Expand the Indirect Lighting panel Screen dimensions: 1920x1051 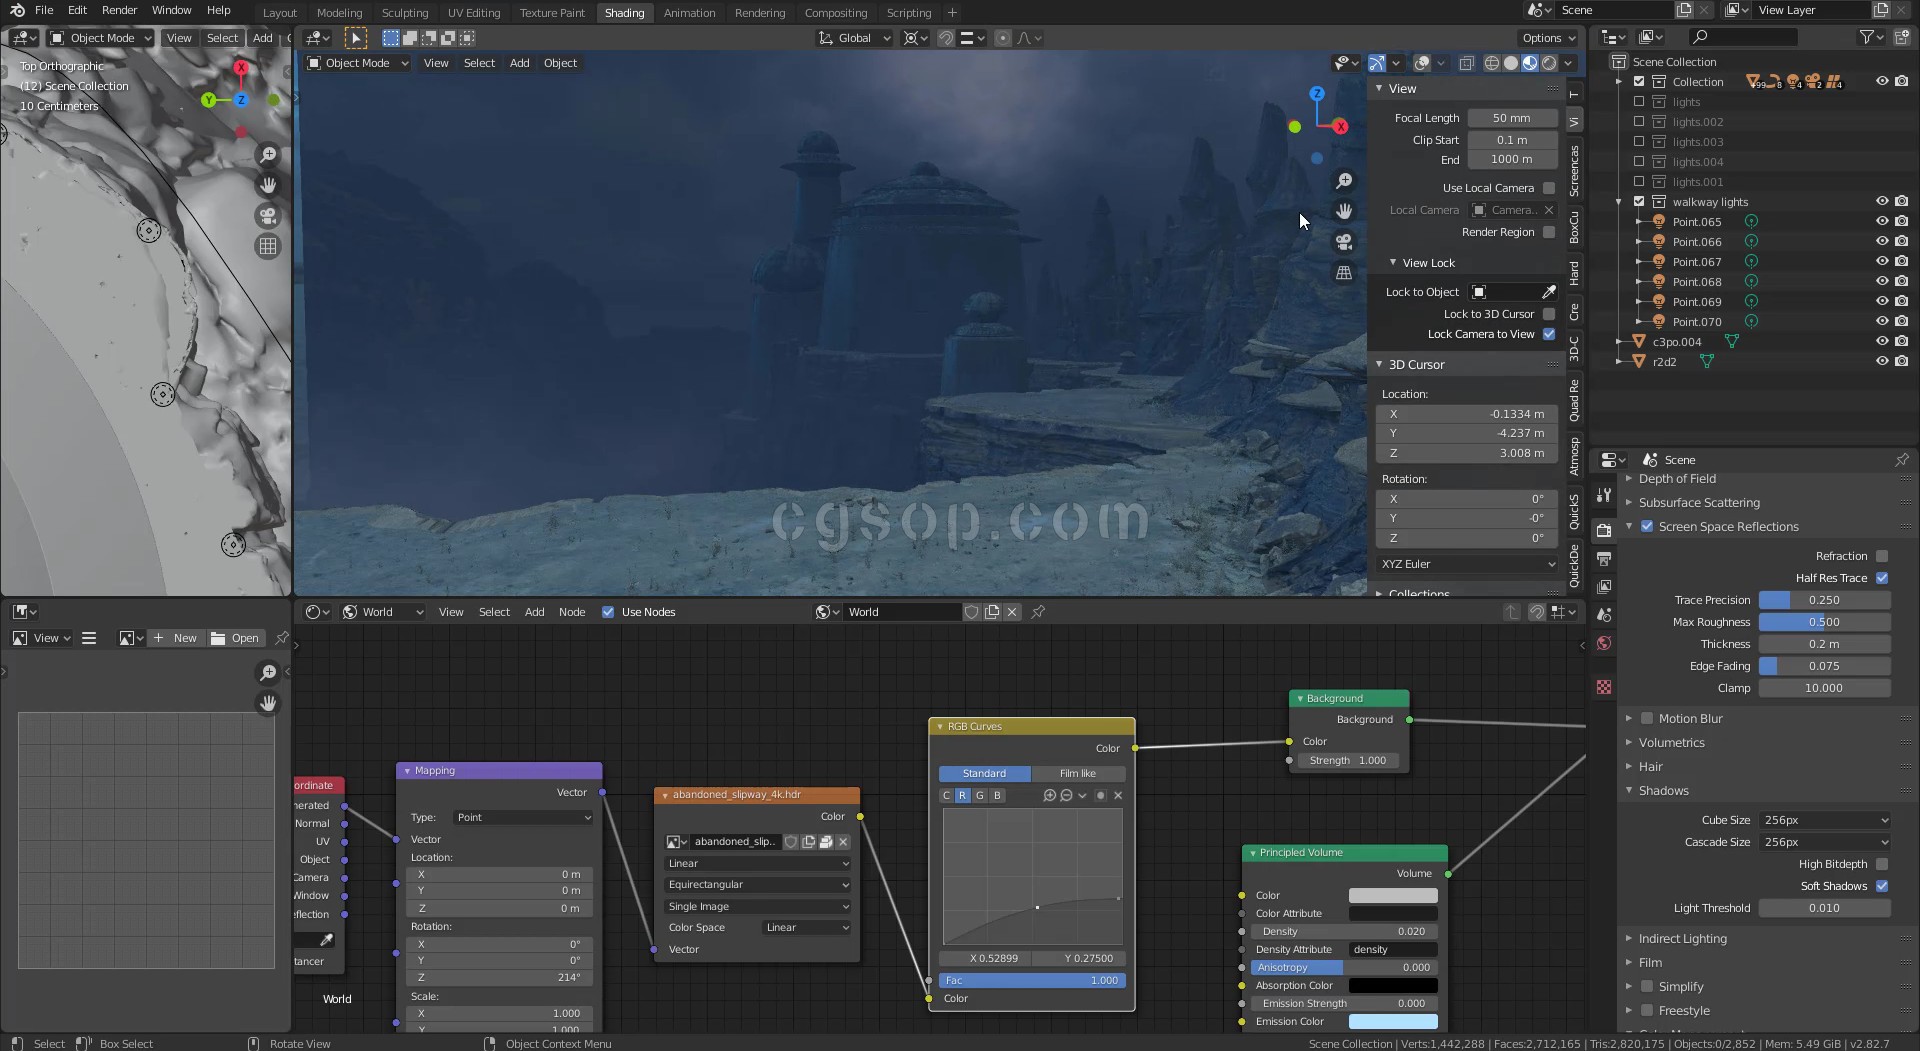point(1682,939)
